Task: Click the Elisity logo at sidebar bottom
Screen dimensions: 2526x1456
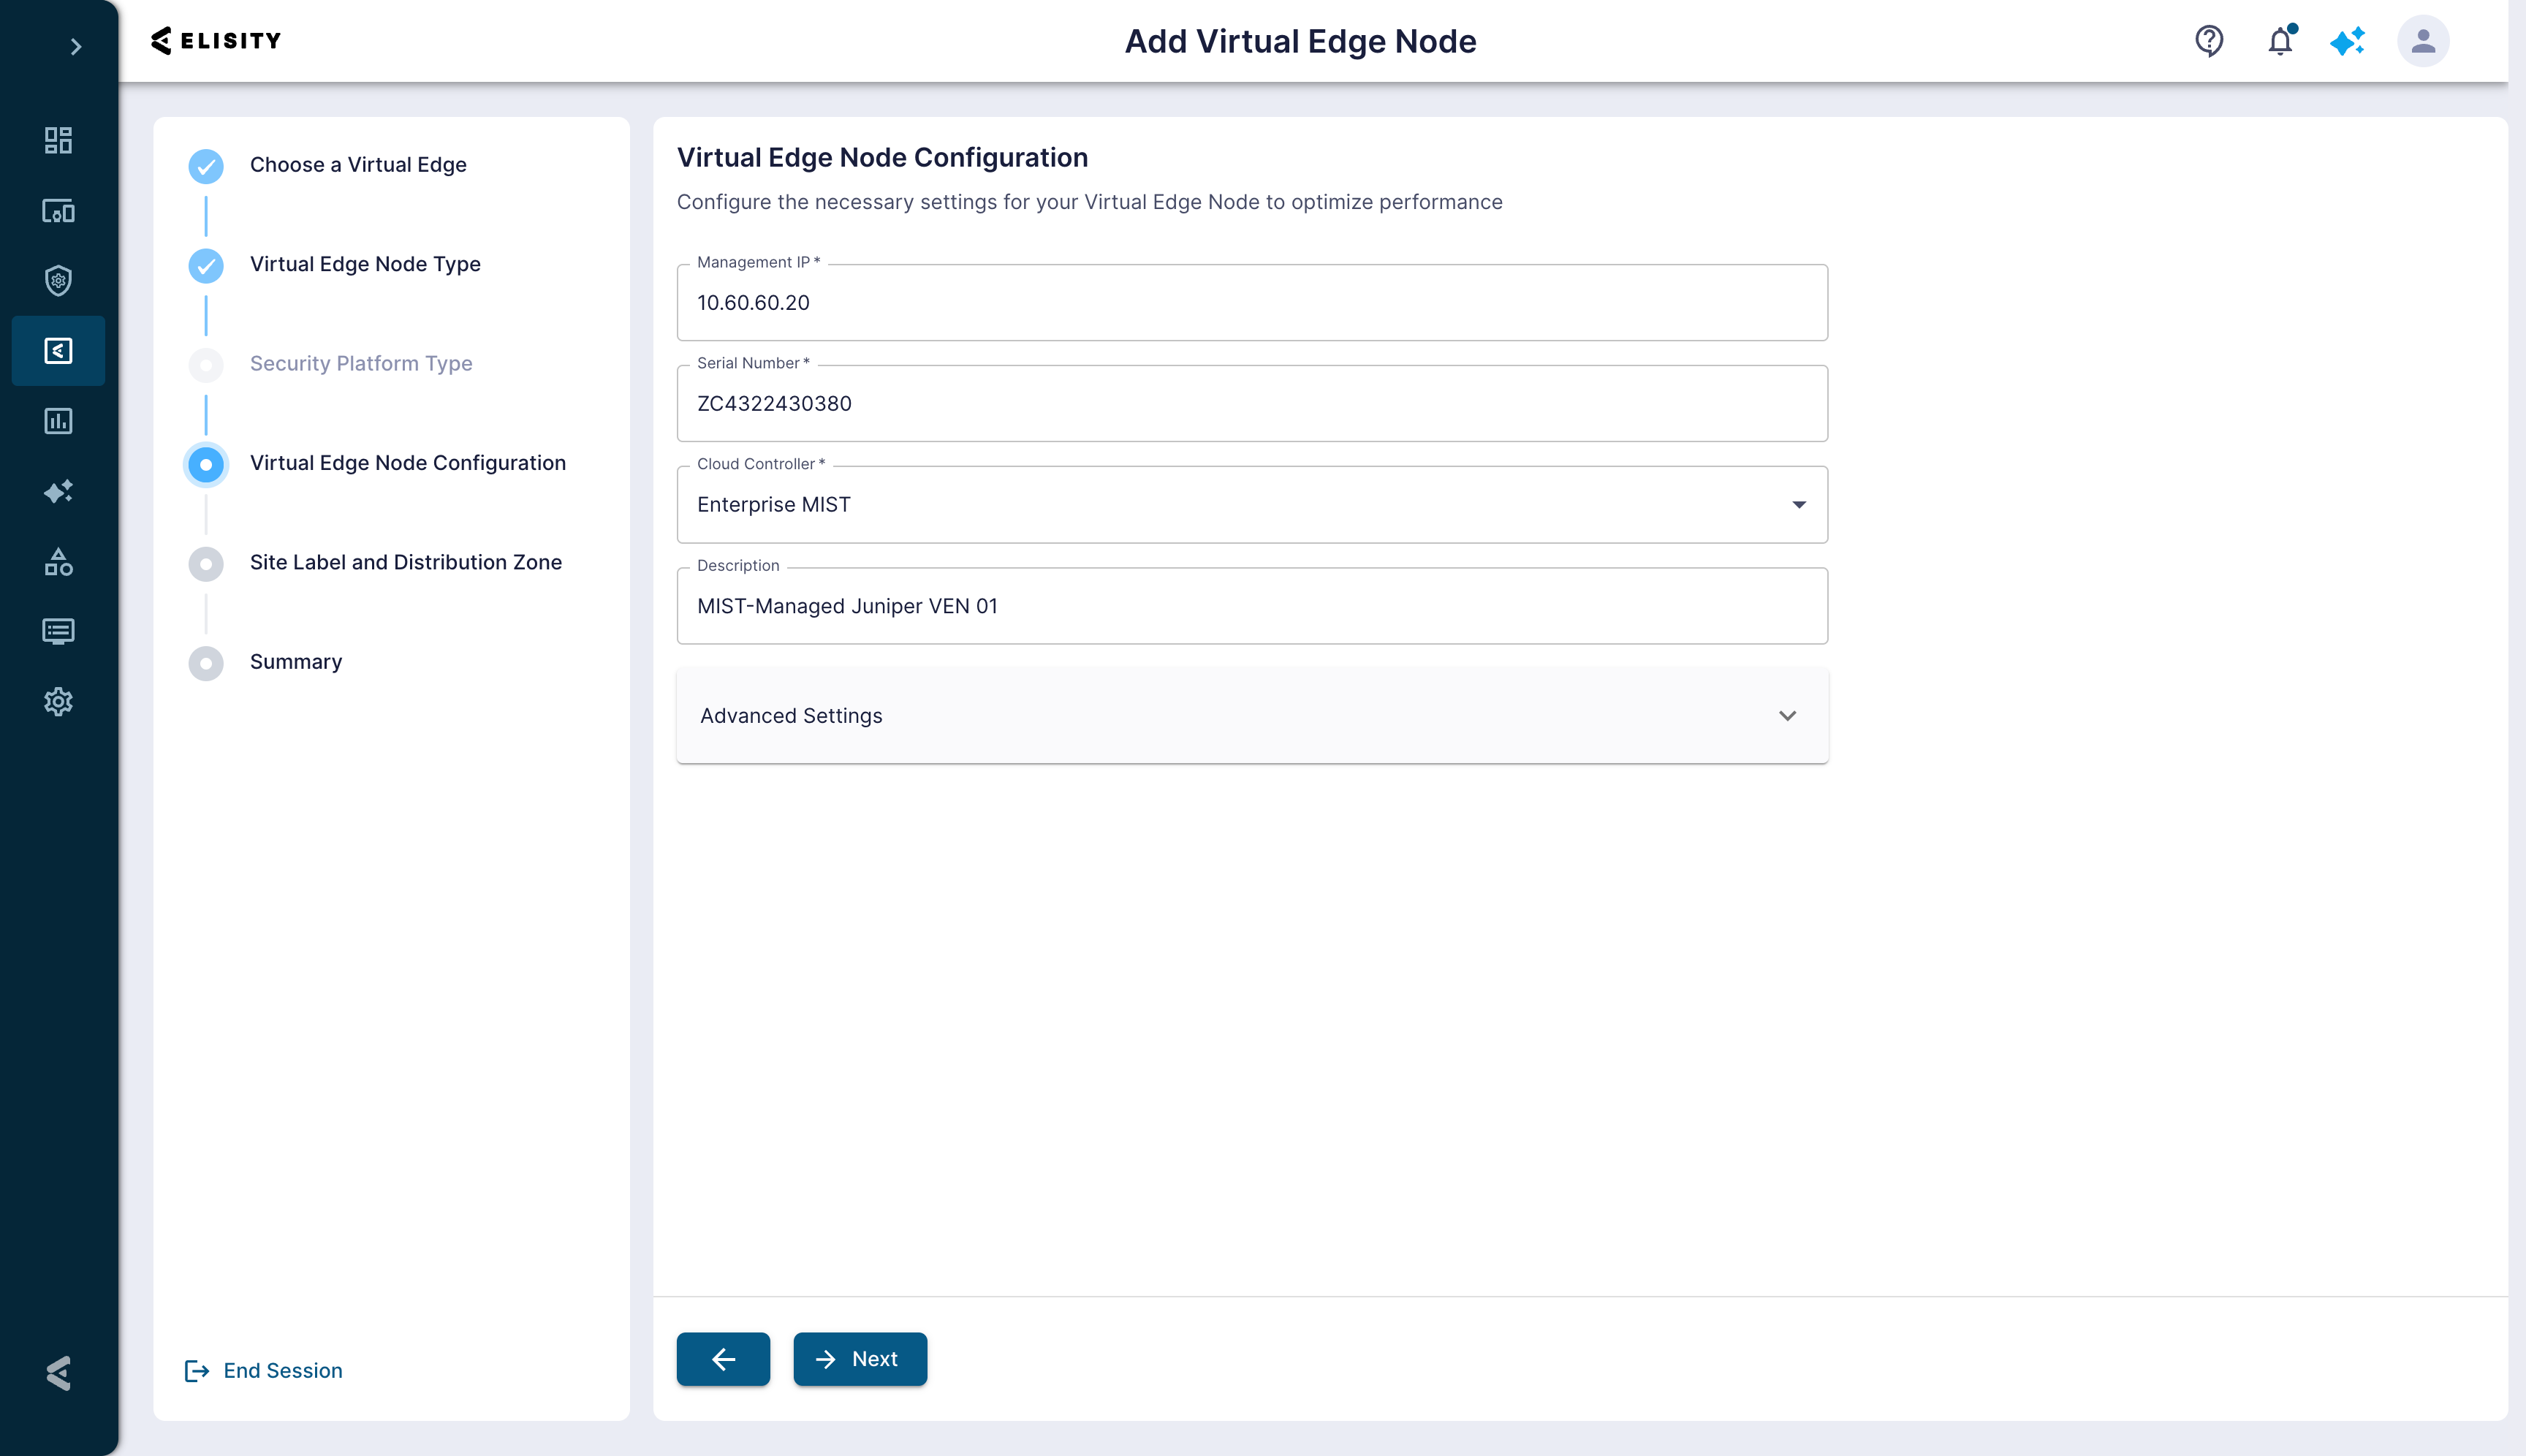Action: pyautogui.click(x=58, y=1373)
